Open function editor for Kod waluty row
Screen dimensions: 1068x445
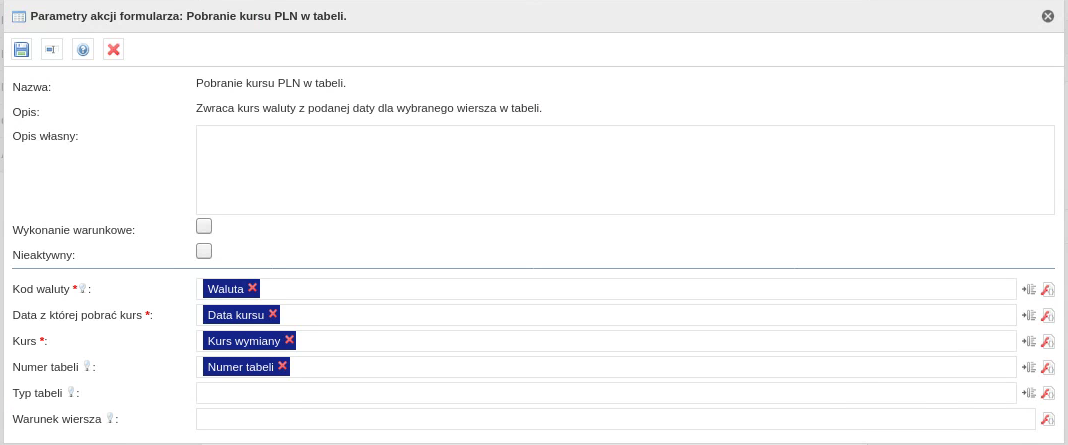(x=1048, y=289)
